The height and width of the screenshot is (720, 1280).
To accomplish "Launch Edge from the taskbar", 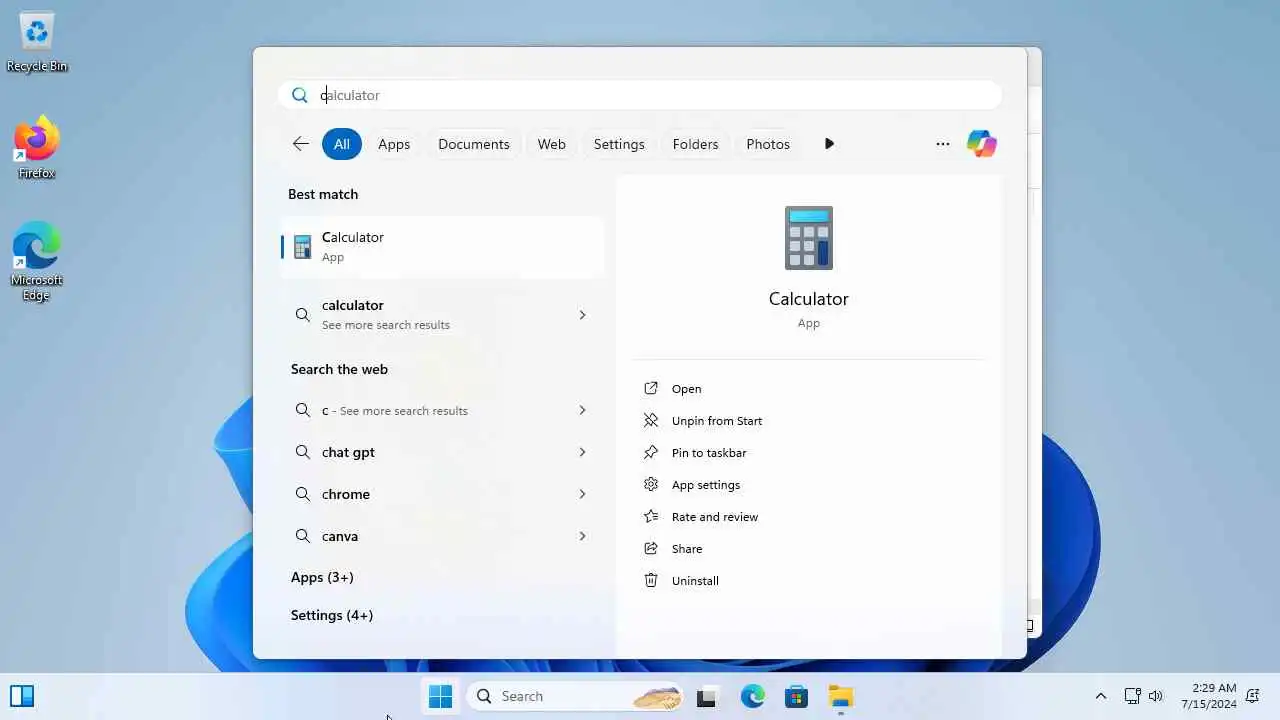I will 752,696.
